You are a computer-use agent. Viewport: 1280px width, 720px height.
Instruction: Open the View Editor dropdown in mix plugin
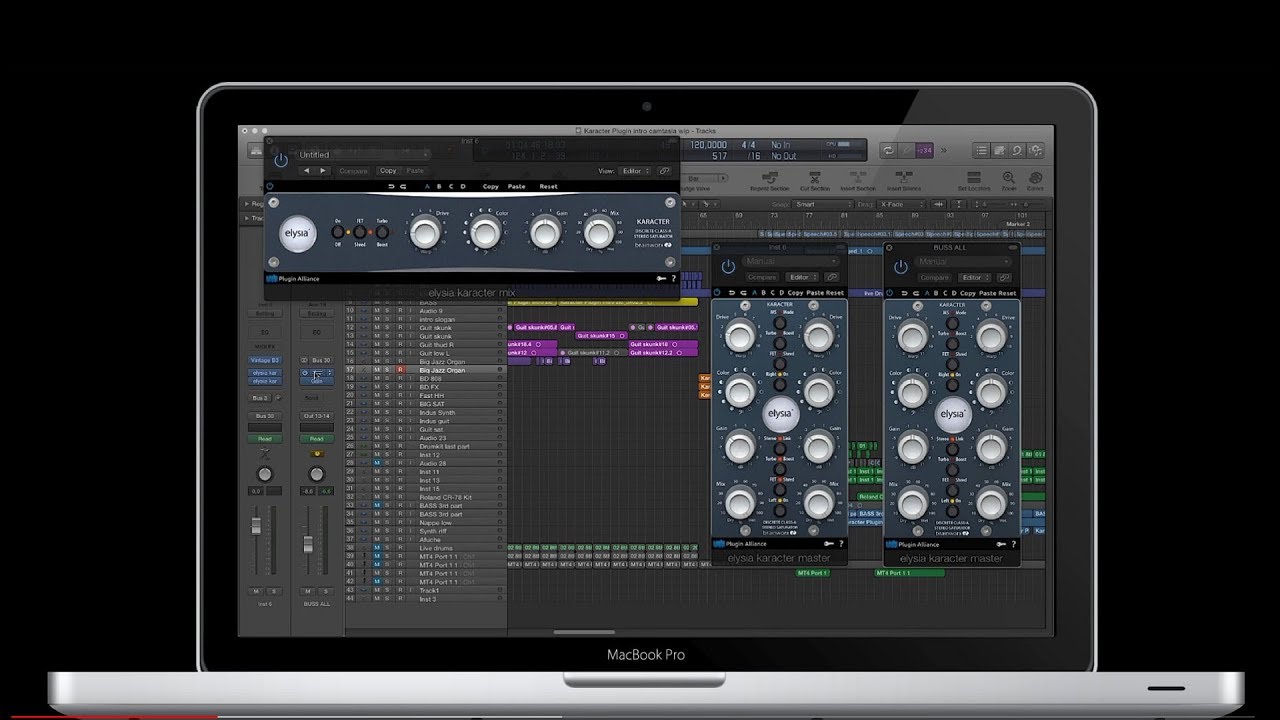(x=635, y=171)
